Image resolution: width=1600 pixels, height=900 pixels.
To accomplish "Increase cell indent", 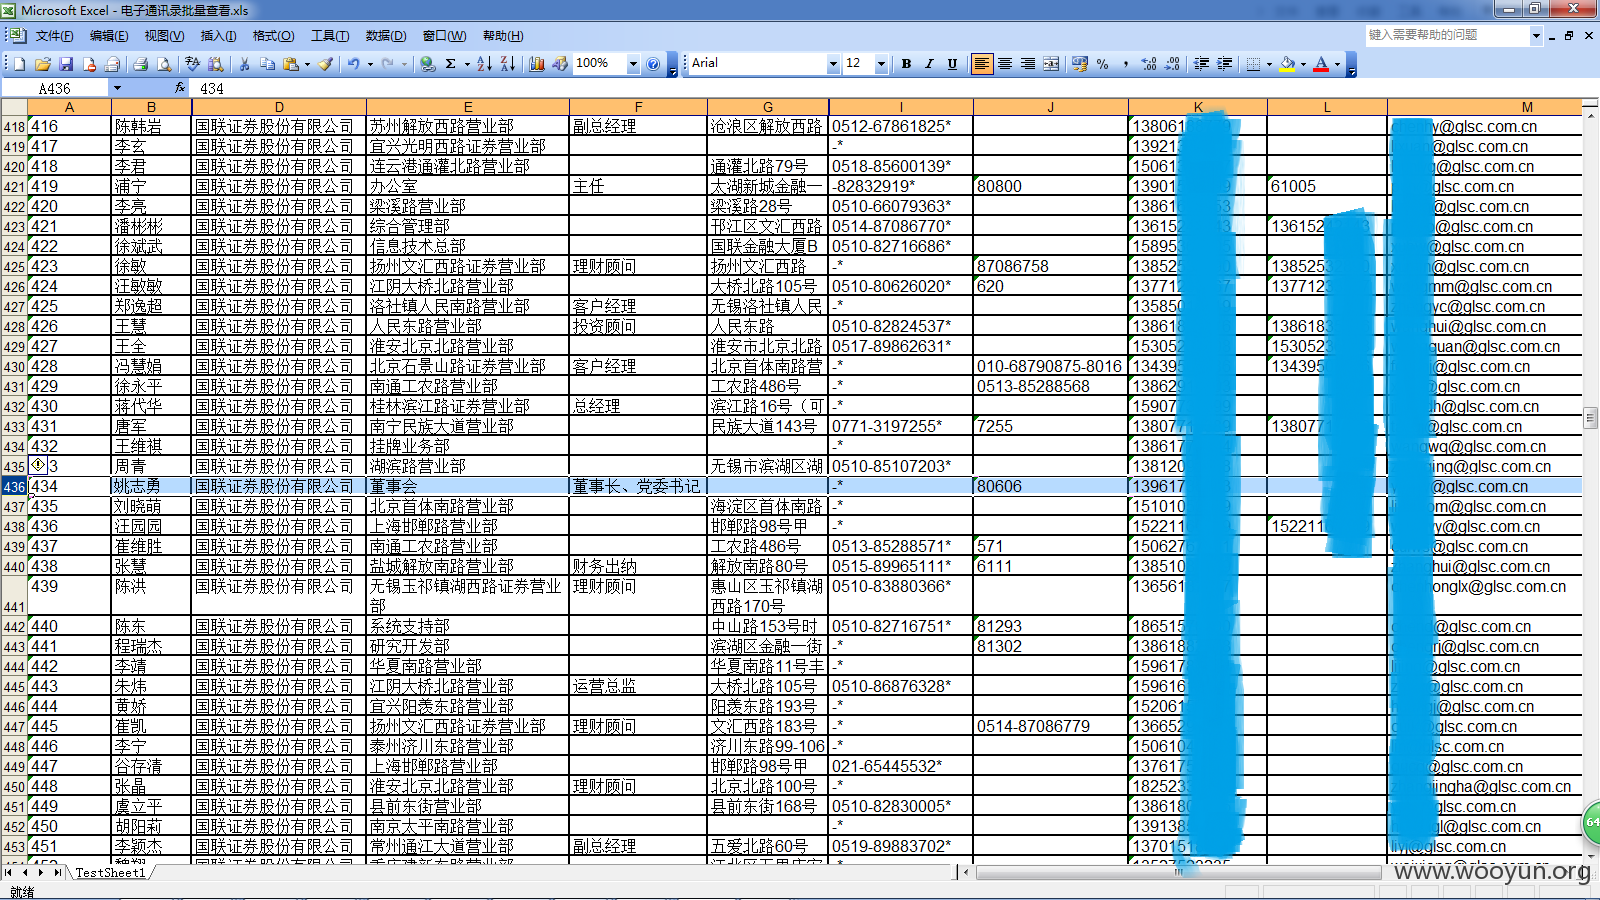I will [1224, 64].
